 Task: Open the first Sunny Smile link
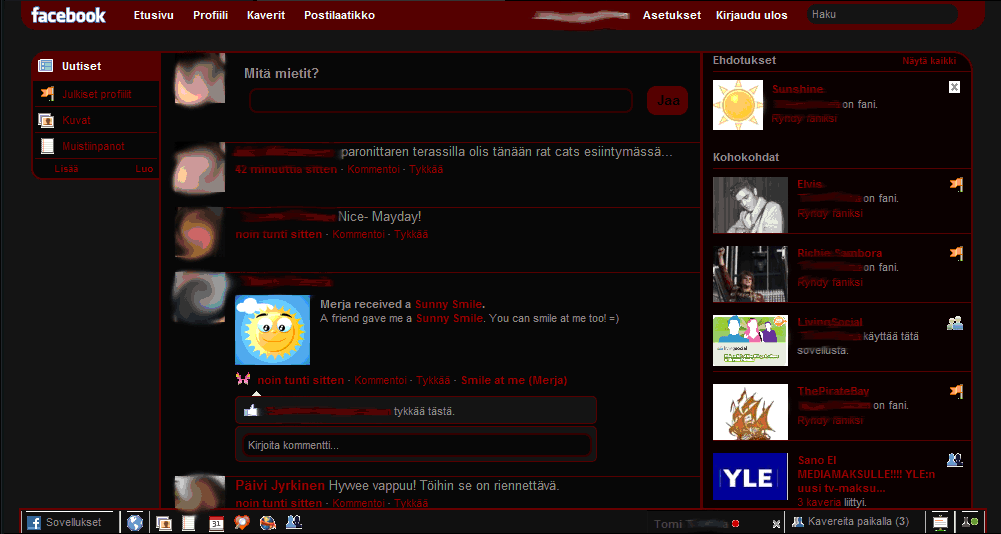448,304
